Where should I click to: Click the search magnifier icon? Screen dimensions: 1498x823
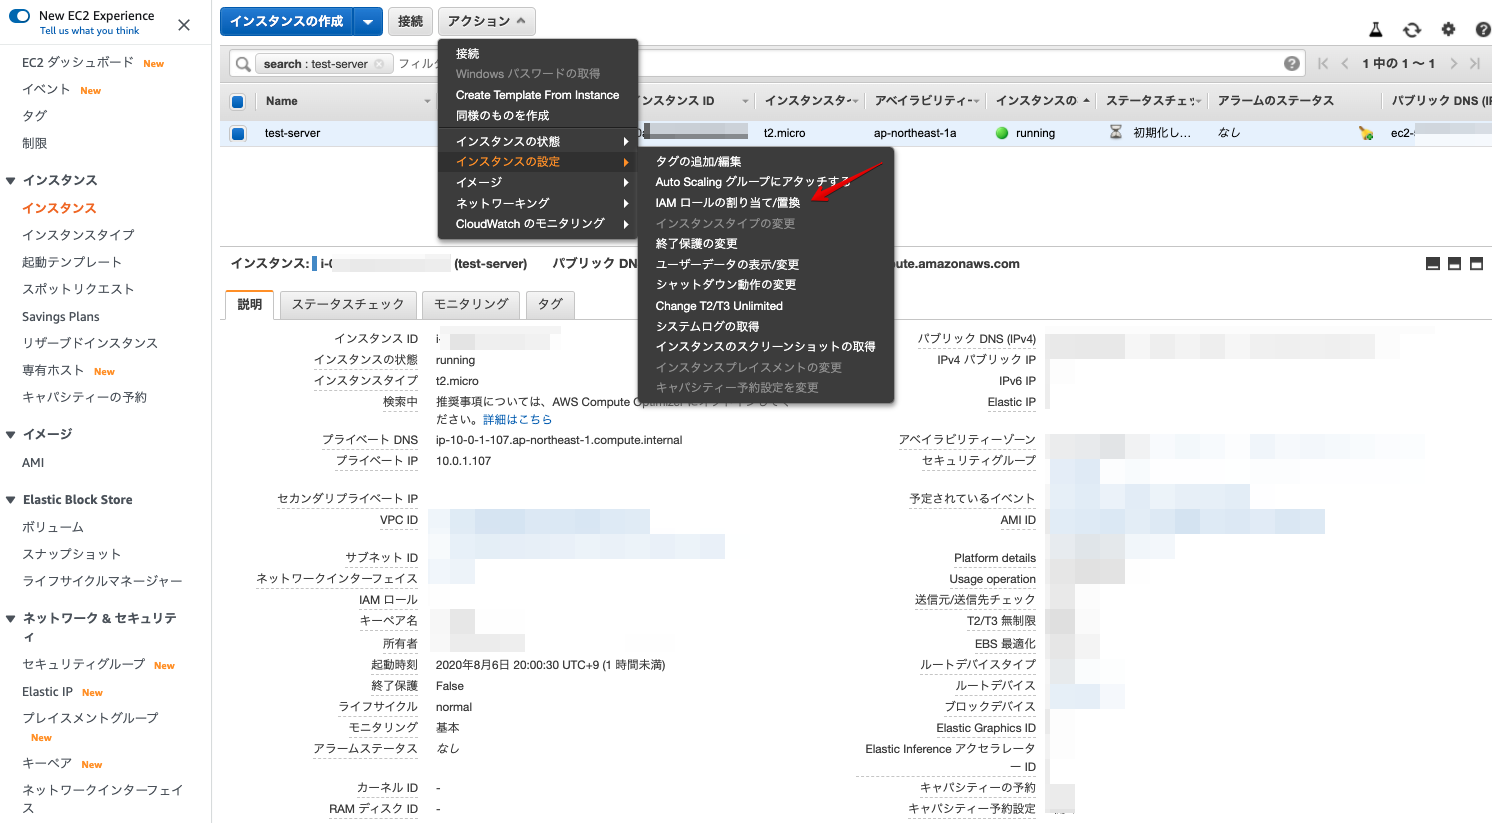click(240, 62)
